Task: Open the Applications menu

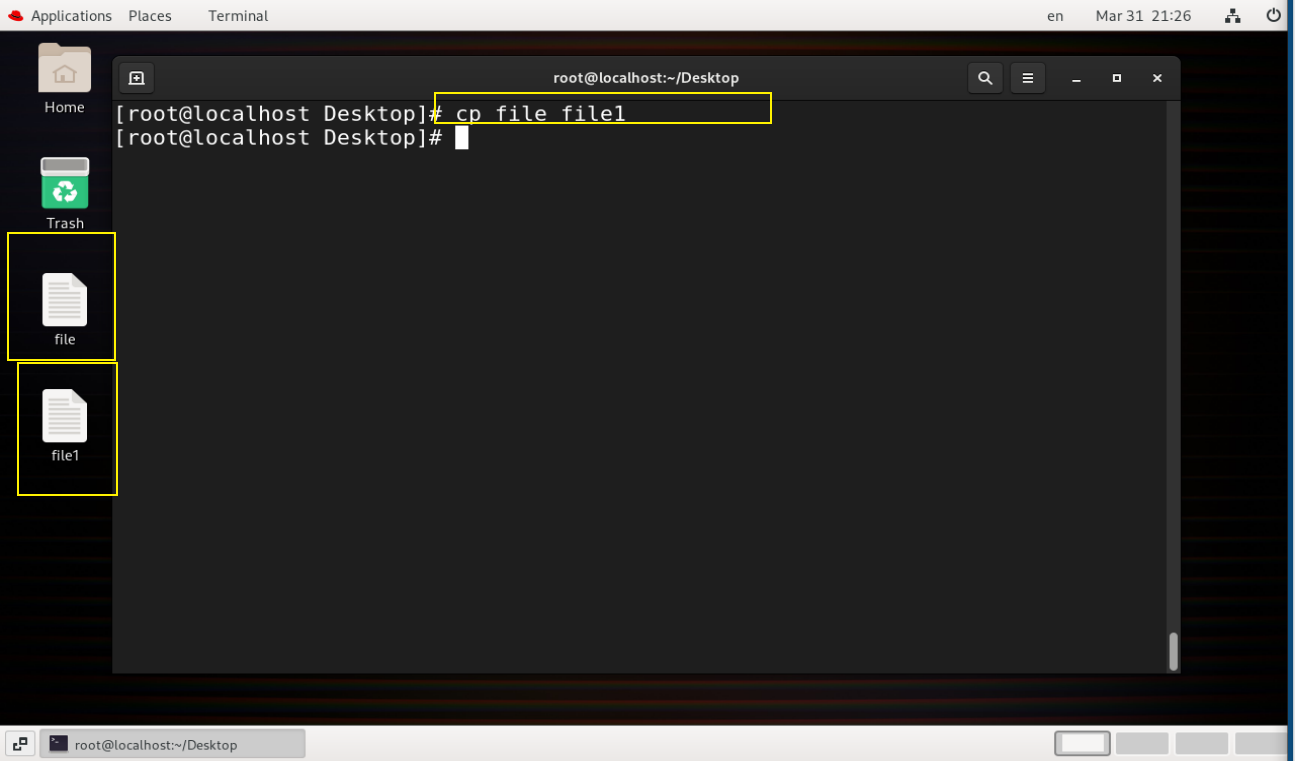Action: click(71, 16)
